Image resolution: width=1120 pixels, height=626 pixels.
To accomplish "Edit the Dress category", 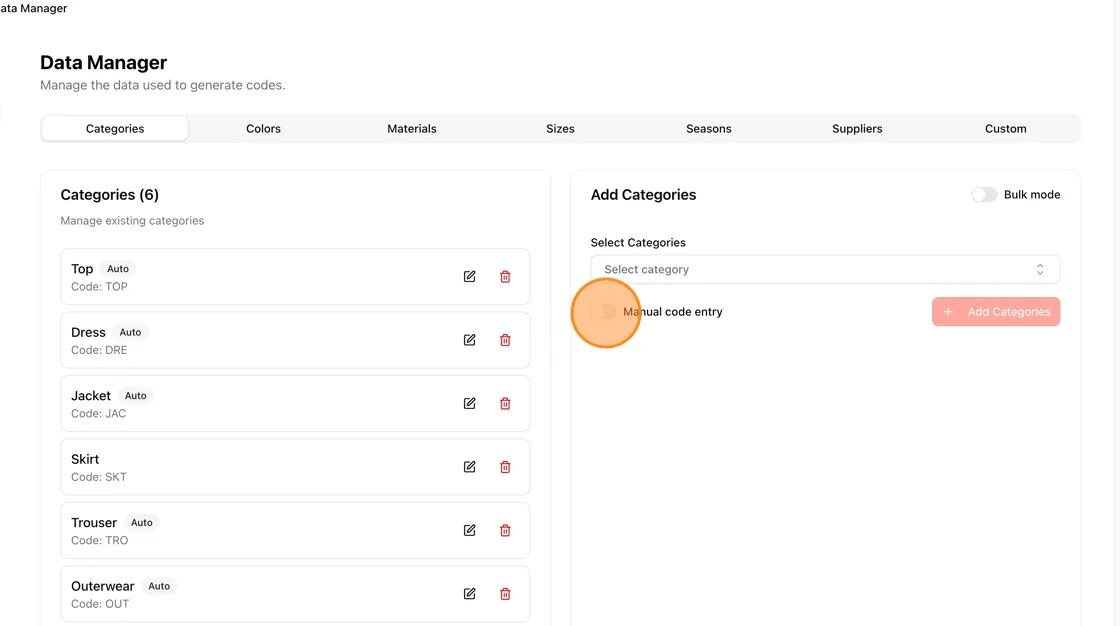I will 469,340.
